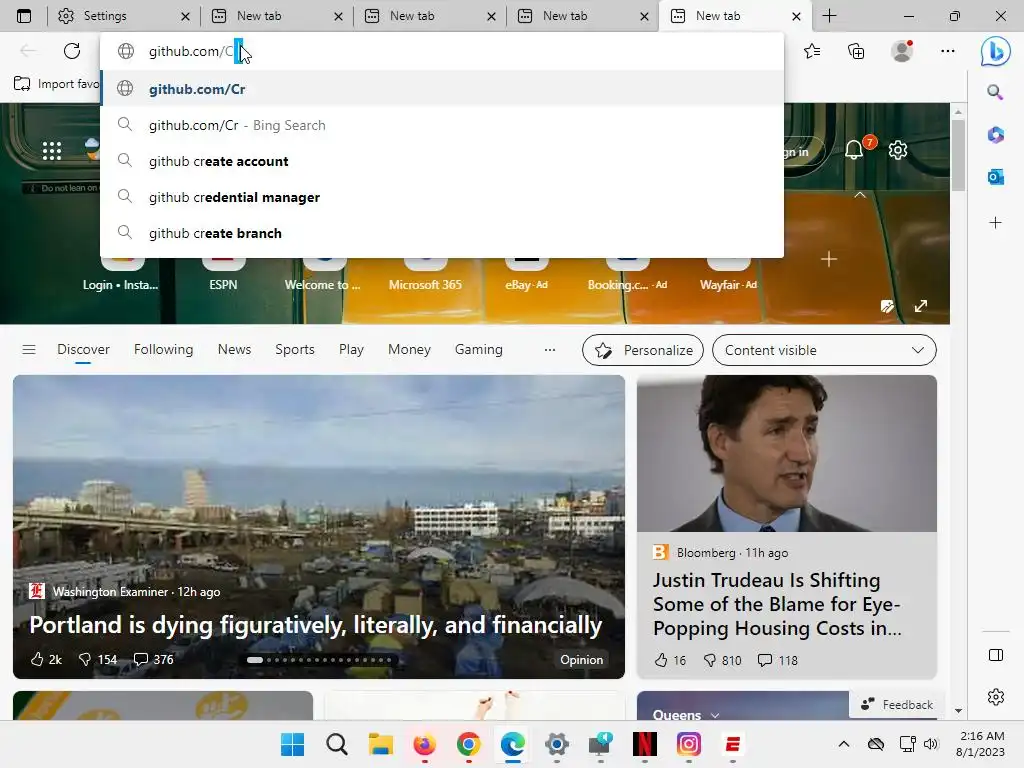
Task: Open the Favorites star icon
Action: 812,51
